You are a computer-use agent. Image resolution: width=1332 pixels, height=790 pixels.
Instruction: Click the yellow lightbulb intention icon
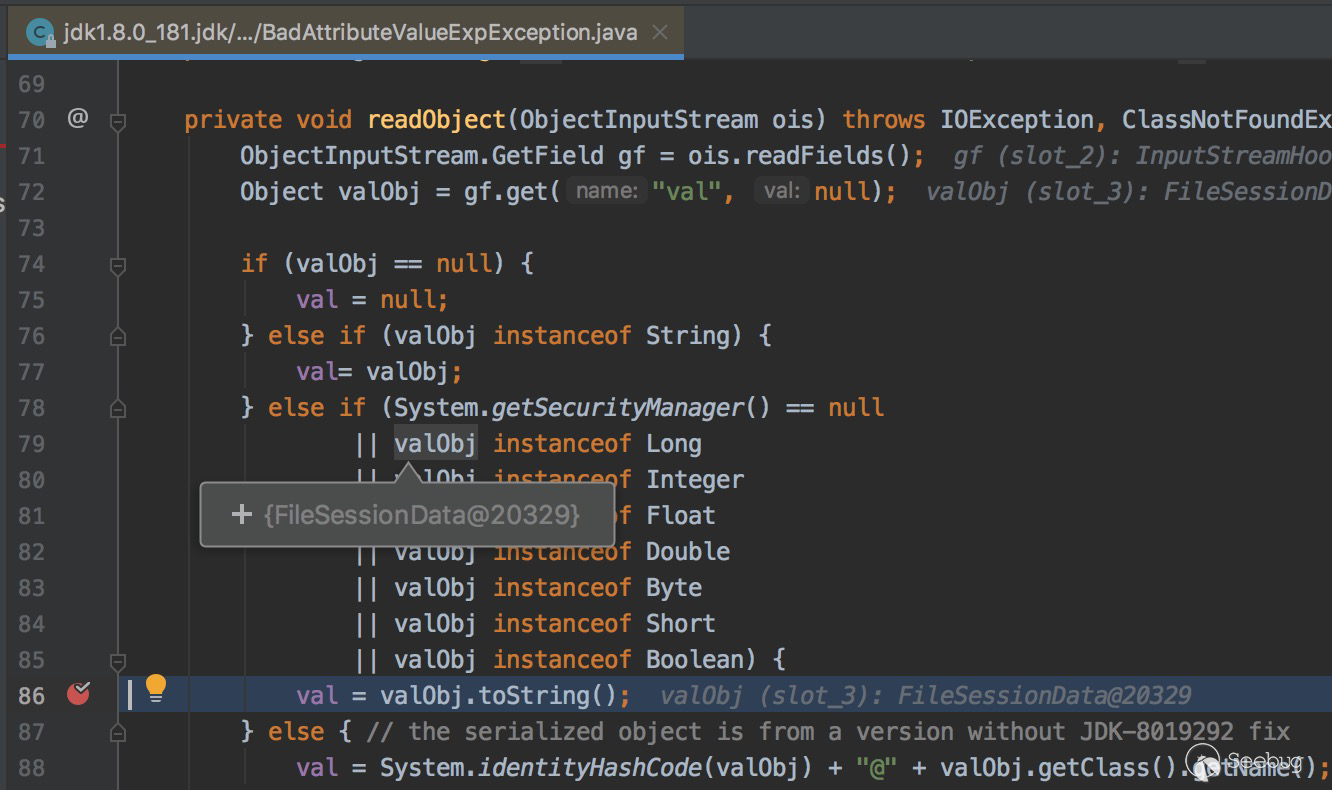(155, 687)
